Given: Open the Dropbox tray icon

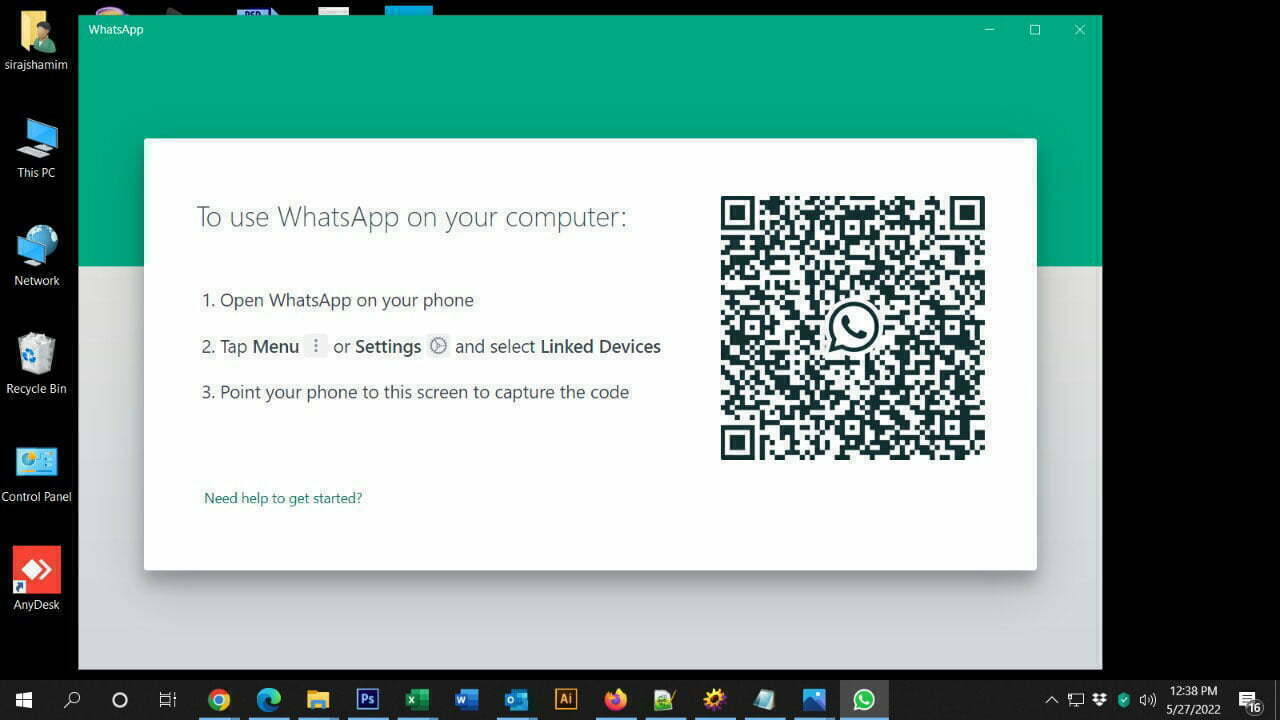Looking at the screenshot, I should pos(1100,700).
